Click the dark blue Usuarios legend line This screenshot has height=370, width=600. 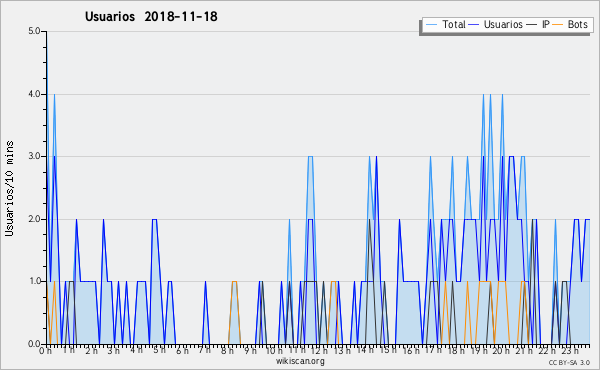click(474, 25)
